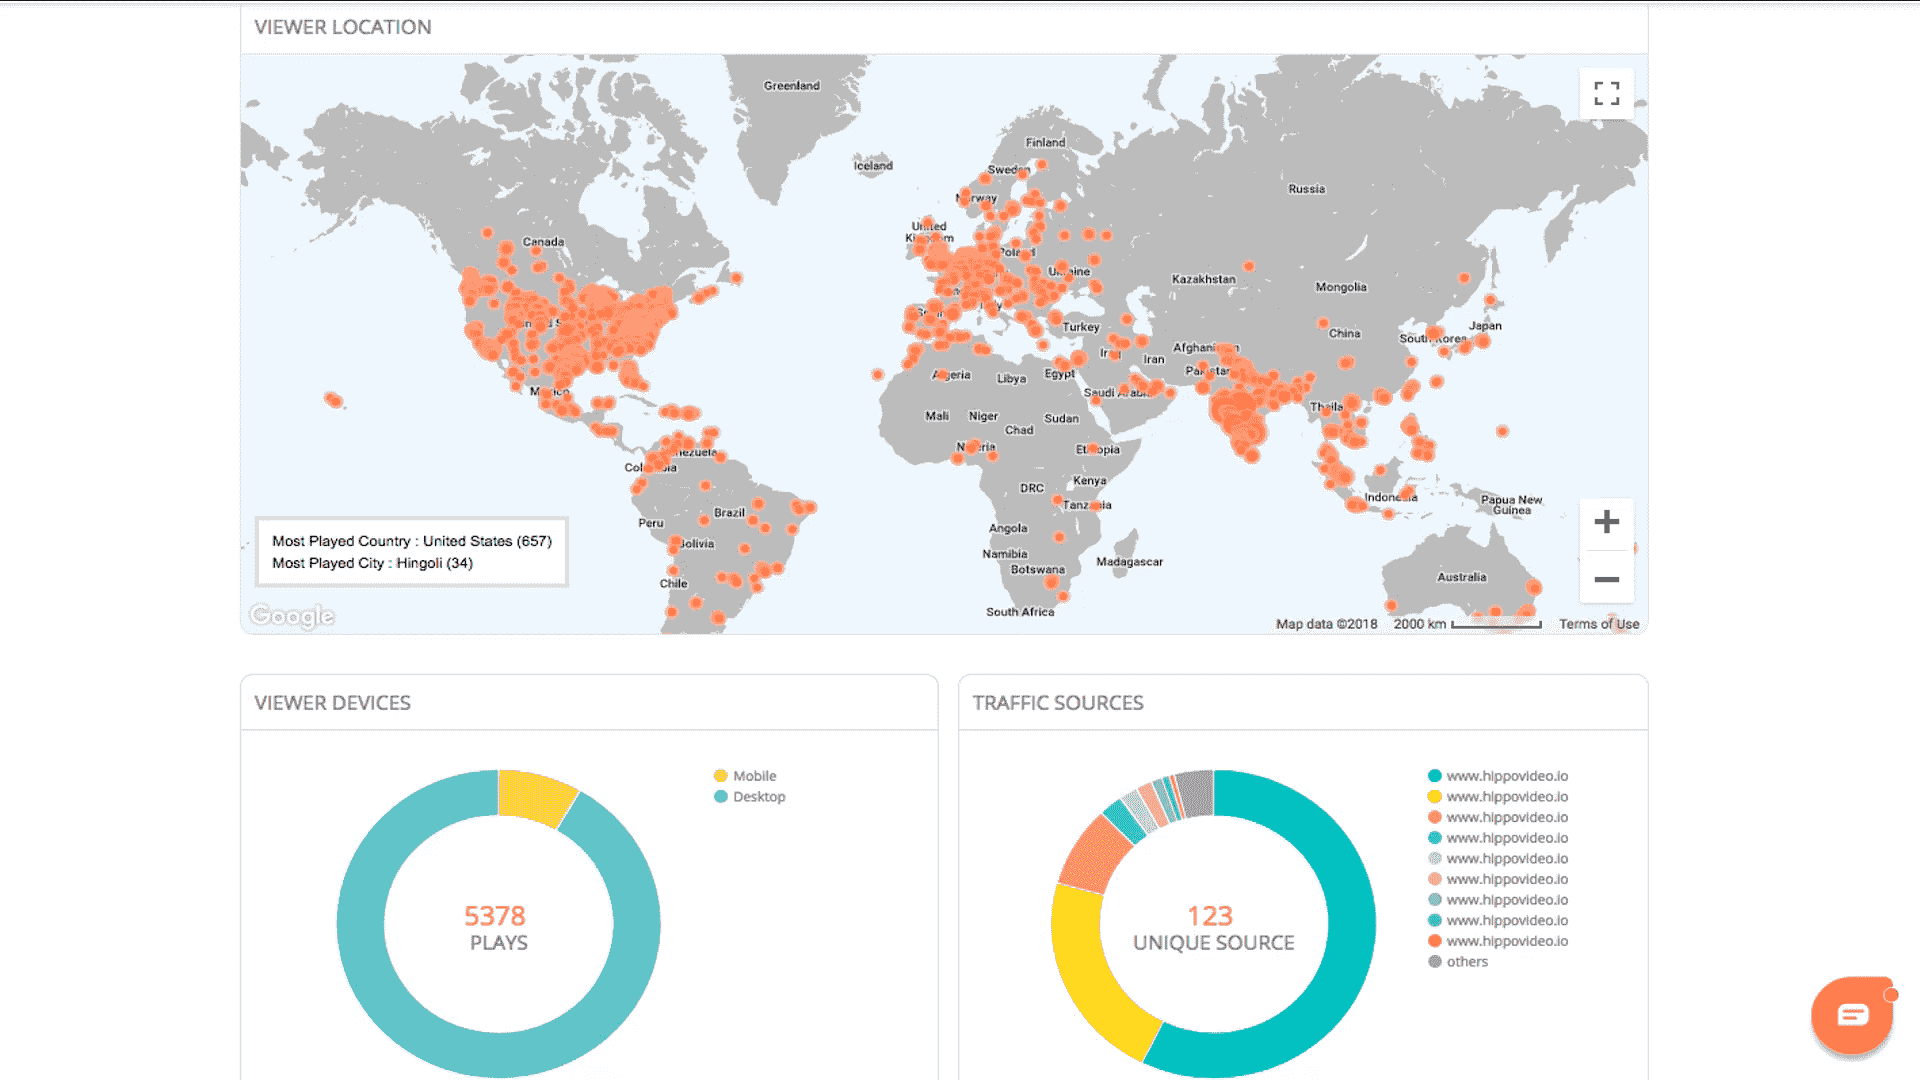Viewport: 1920px width, 1080px height.
Task: Click the TRAFFIC SOURCES panel header
Action: click(x=1059, y=703)
